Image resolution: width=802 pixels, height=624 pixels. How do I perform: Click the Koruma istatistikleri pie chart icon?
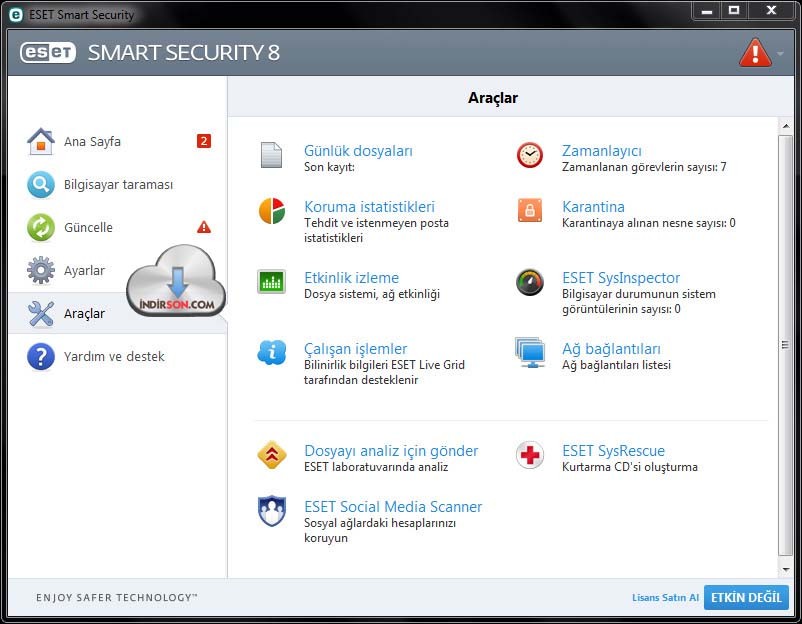click(x=272, y=211)
